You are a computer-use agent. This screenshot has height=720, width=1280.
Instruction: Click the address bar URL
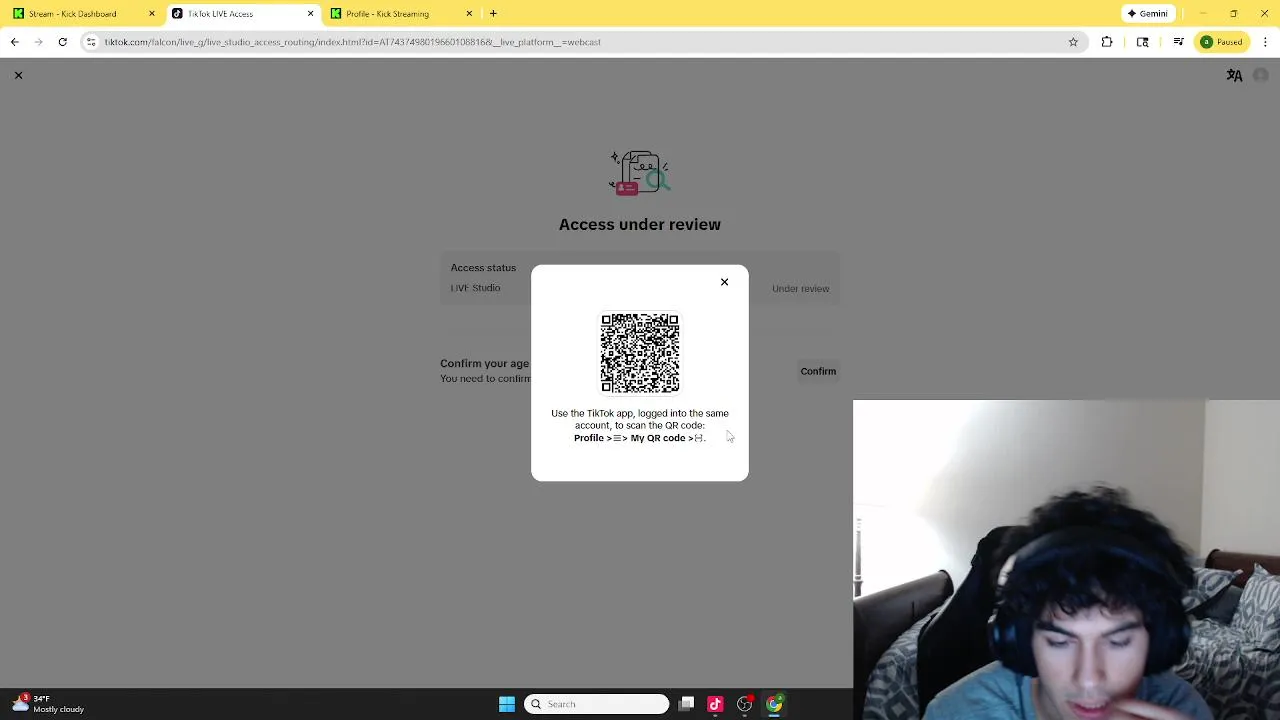352,42
